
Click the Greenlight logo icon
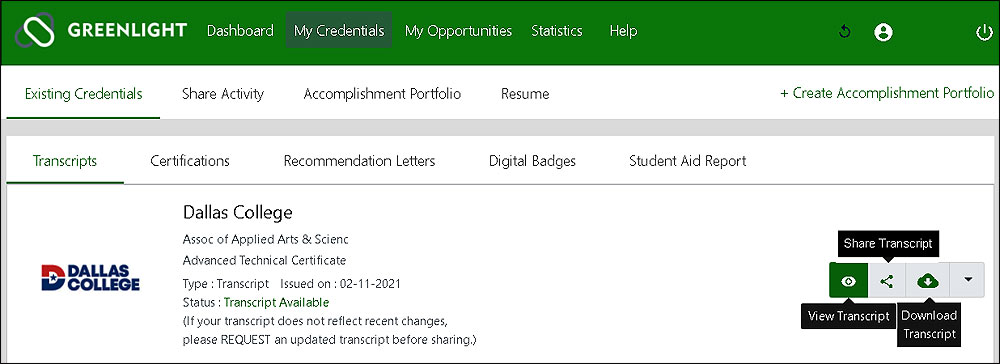[35, 30]
